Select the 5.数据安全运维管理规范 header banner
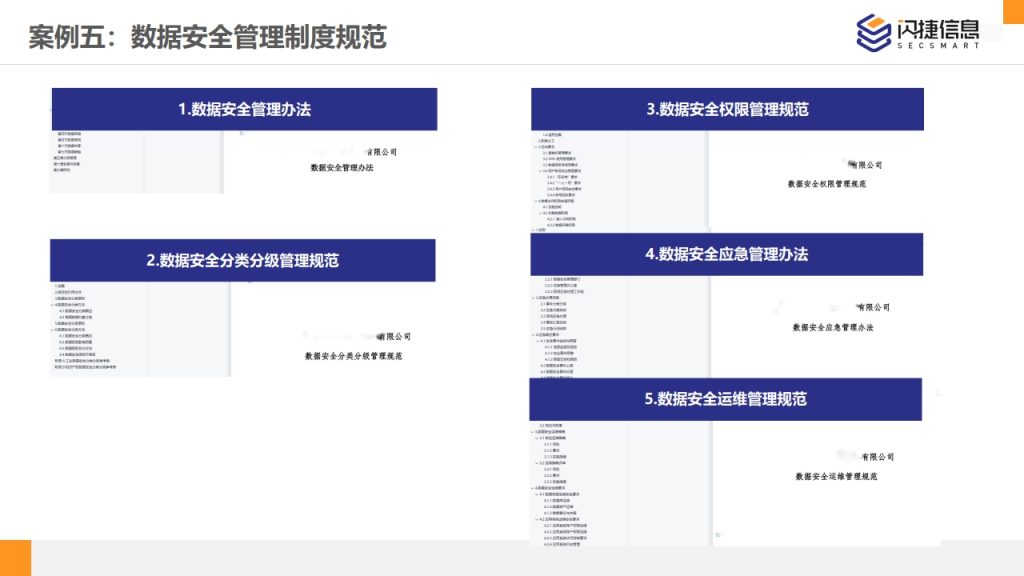This screenshot has height=576, width=1024. pos(726,399)
